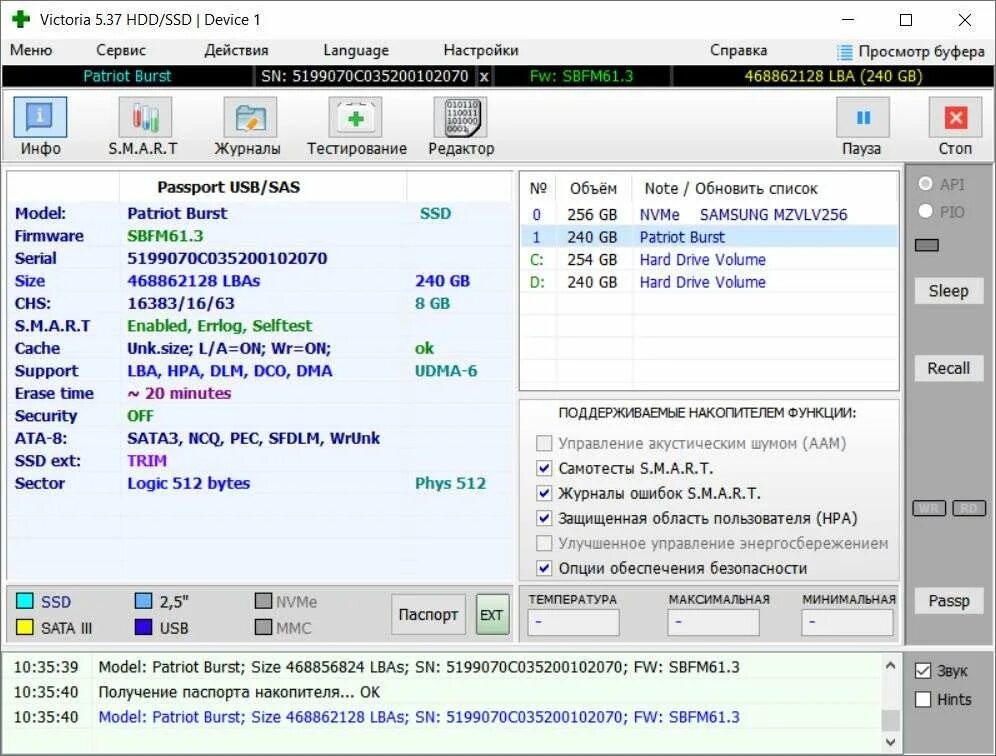
Task: Click the blue log line at 10:35:40
Action: tap(419, 717)
